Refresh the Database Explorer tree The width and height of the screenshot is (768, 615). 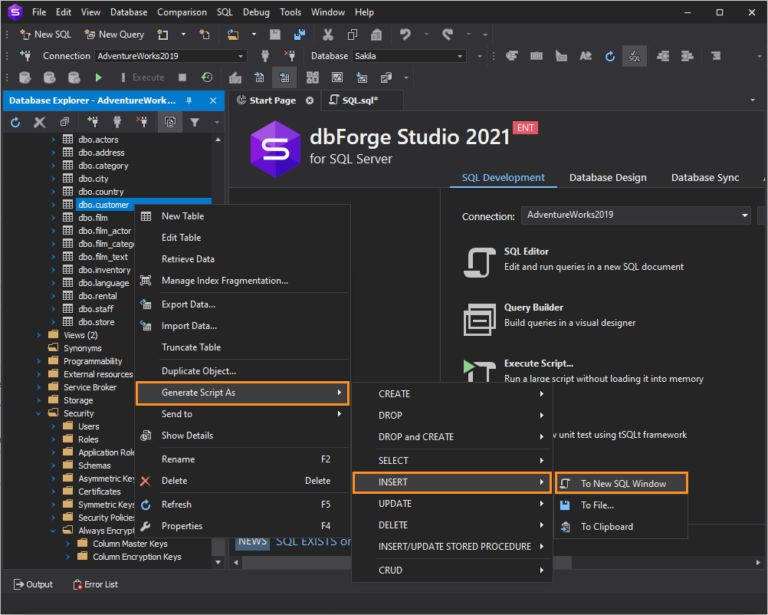point(15,122)
